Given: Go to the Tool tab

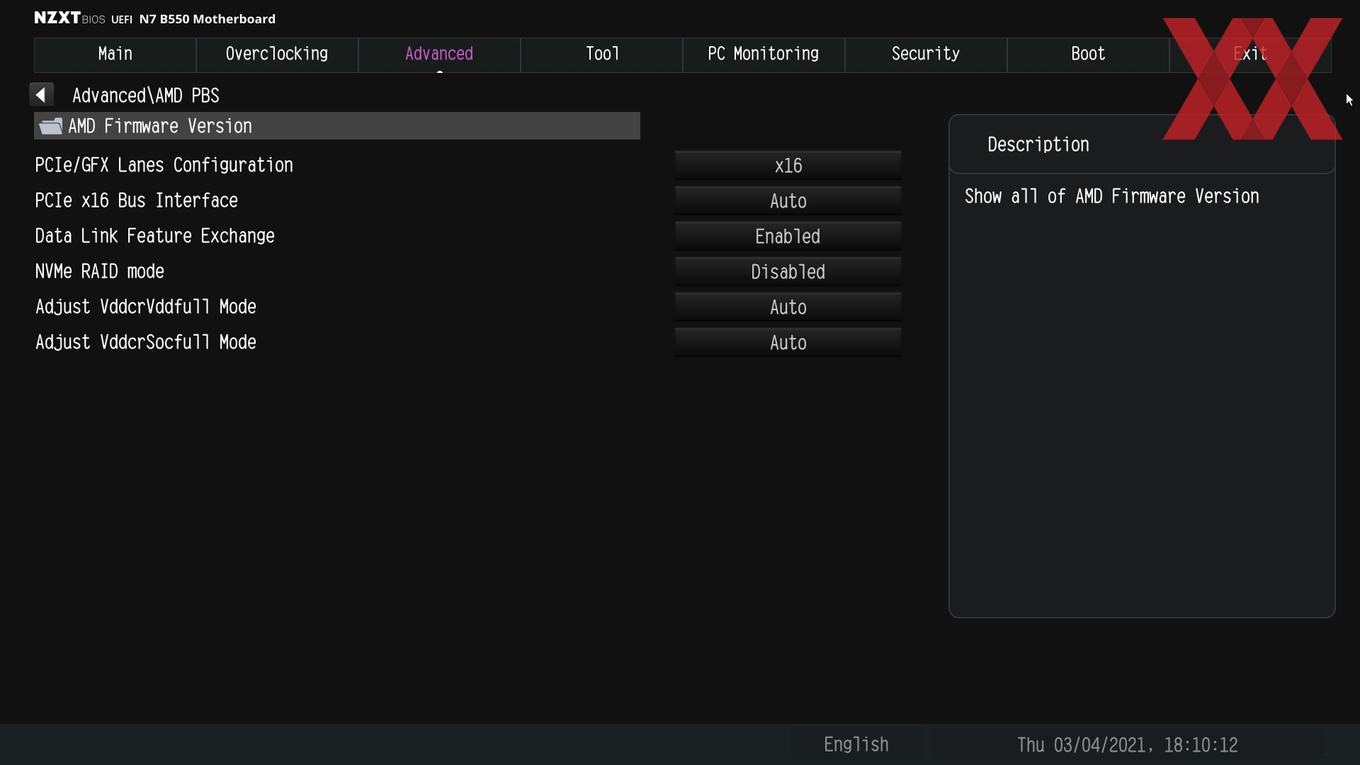Looking at the screenshot, I should (602, 54).
